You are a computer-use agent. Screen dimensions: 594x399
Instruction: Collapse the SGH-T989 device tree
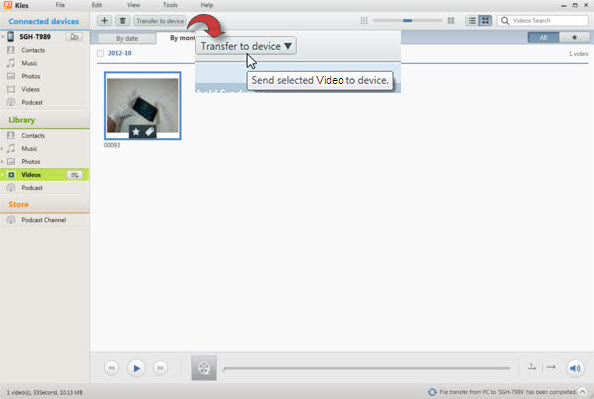point(3,37)
